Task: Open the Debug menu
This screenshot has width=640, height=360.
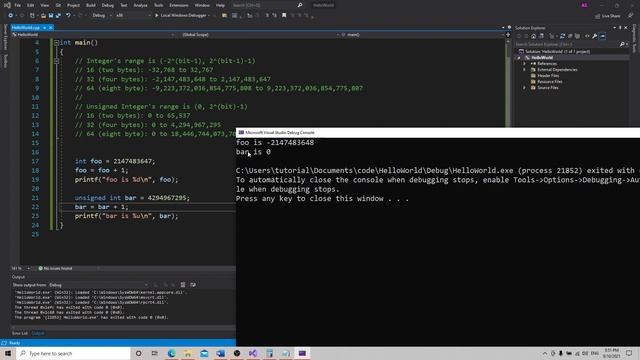Action: [108, 5]
